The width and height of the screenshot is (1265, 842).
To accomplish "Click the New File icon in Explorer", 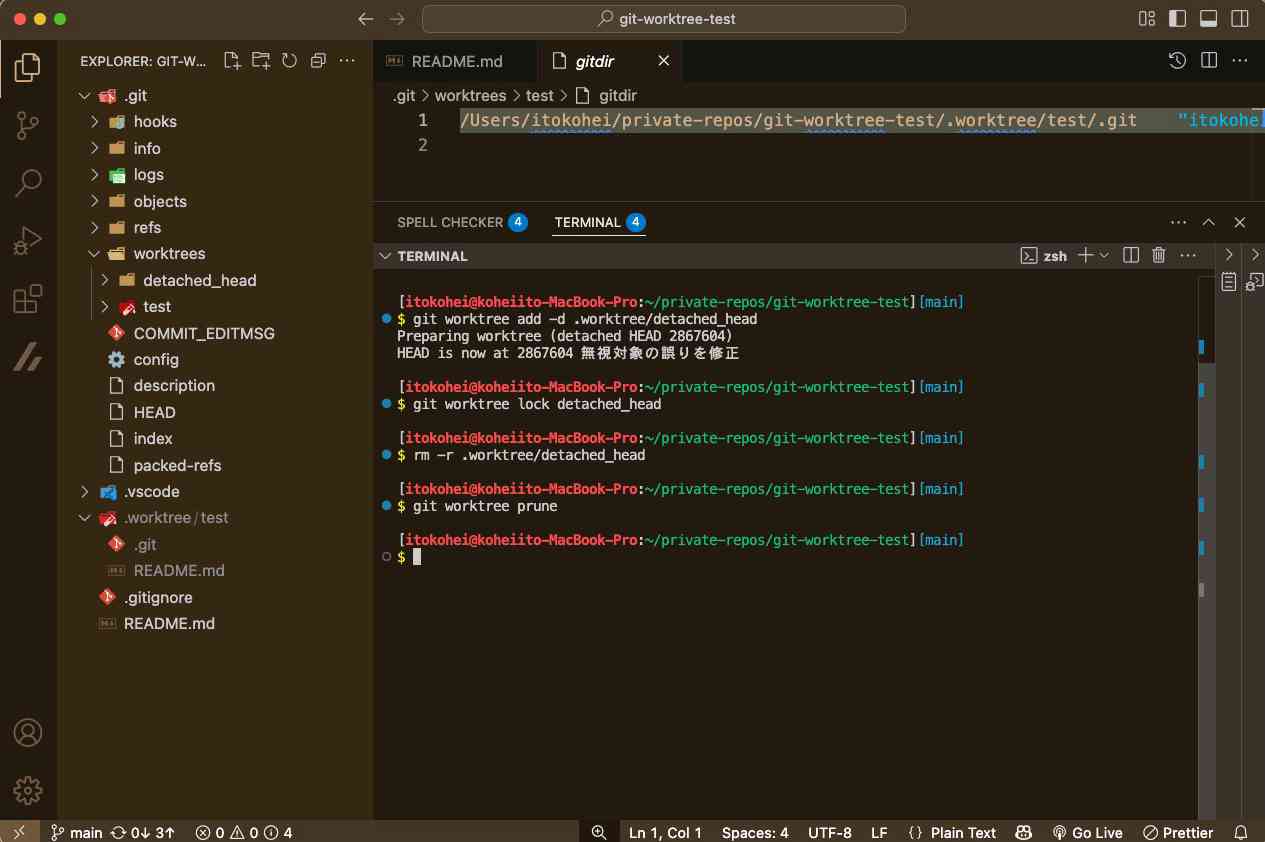I will [x=232, y=61].
